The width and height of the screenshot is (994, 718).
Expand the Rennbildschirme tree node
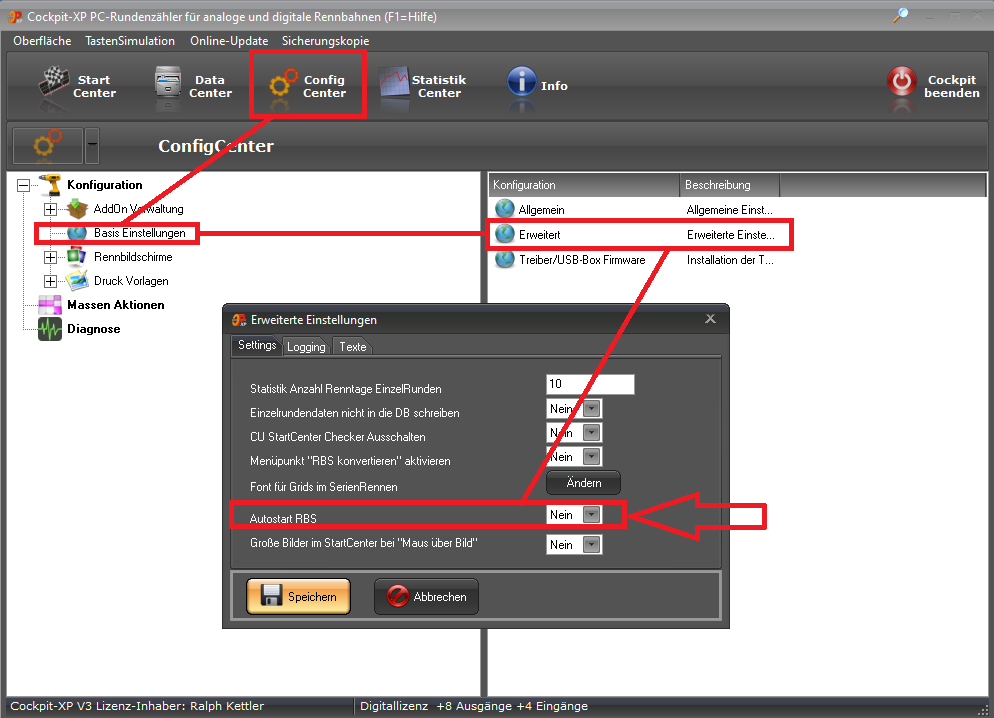coord(51,257)
